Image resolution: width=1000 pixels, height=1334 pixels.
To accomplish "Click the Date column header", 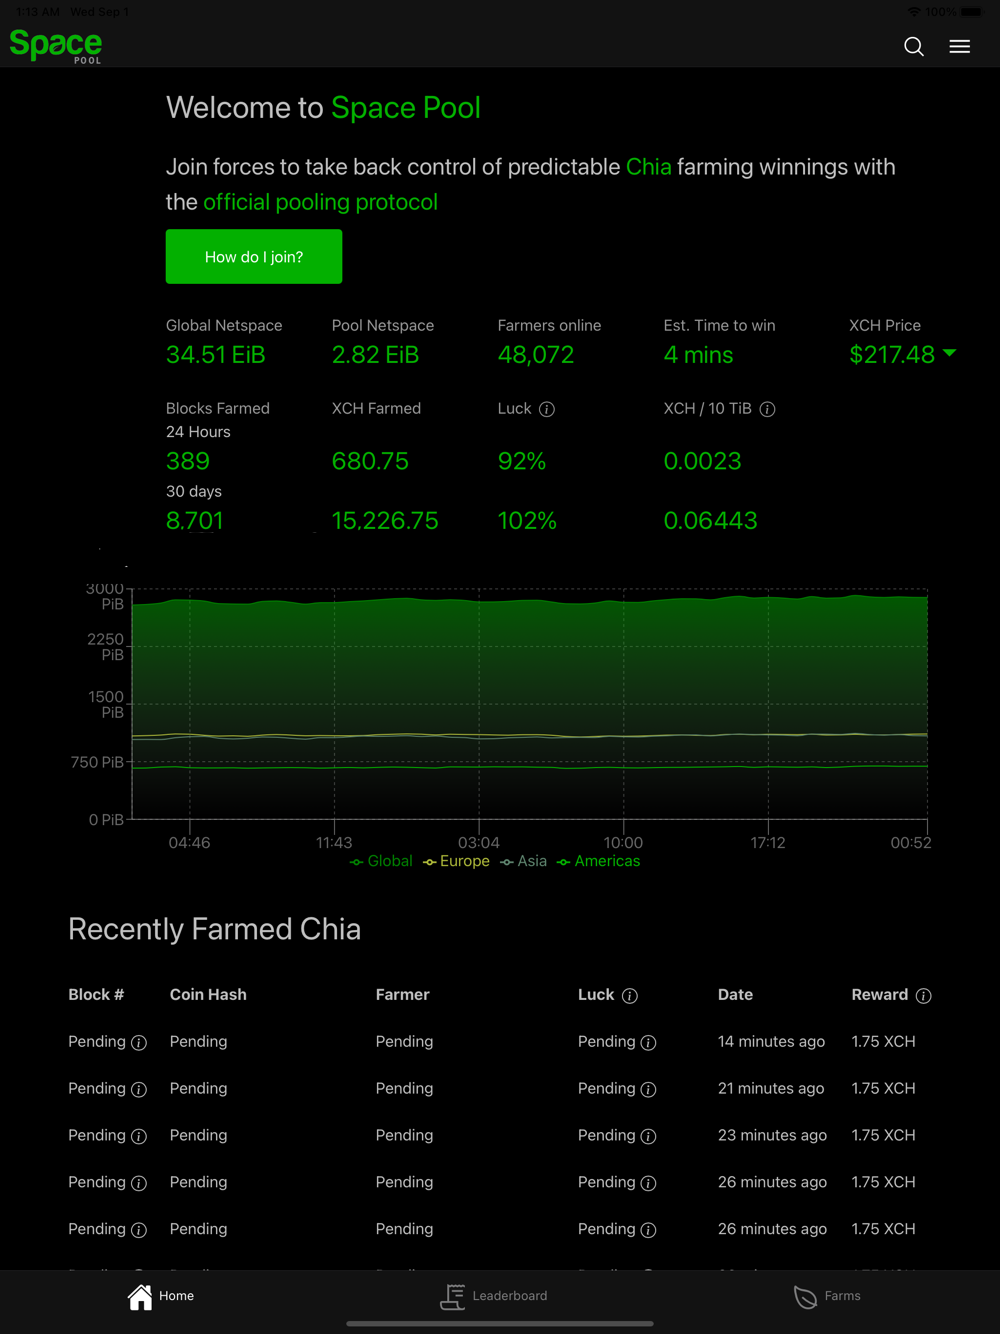I will click(x=735, y=995).
